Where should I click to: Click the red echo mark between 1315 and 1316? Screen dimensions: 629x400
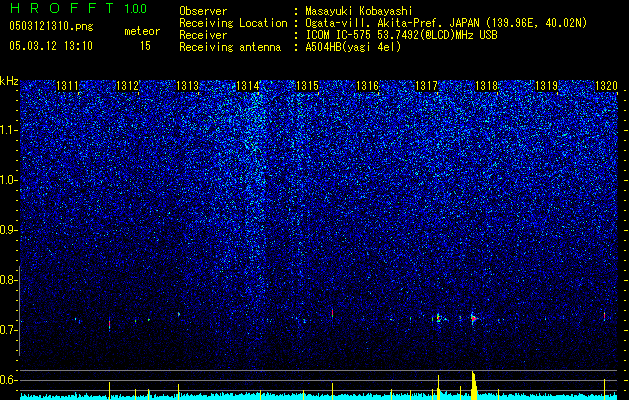(332, 313)
